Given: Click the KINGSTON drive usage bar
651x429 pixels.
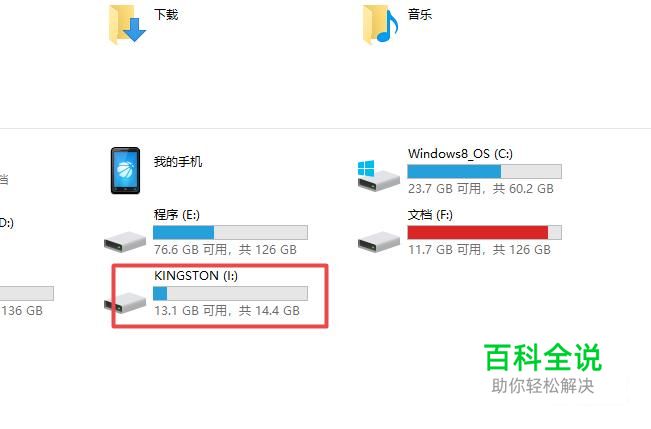Looking at the screenshot, I should 230,293.
